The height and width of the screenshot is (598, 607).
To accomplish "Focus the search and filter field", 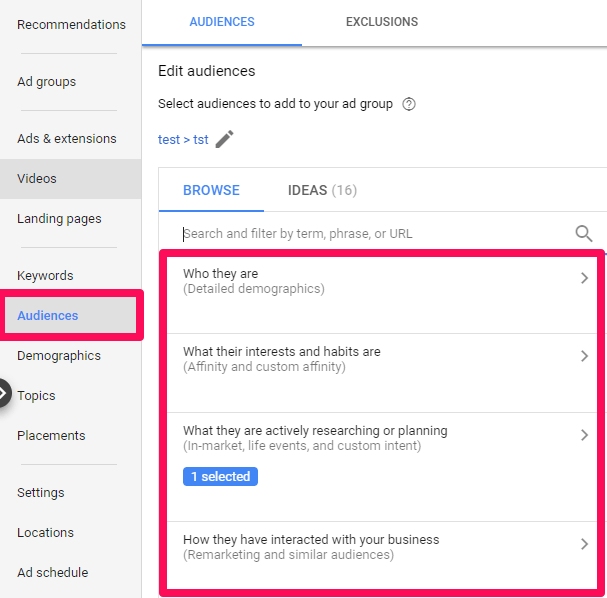I will click(x=370, y=234).
